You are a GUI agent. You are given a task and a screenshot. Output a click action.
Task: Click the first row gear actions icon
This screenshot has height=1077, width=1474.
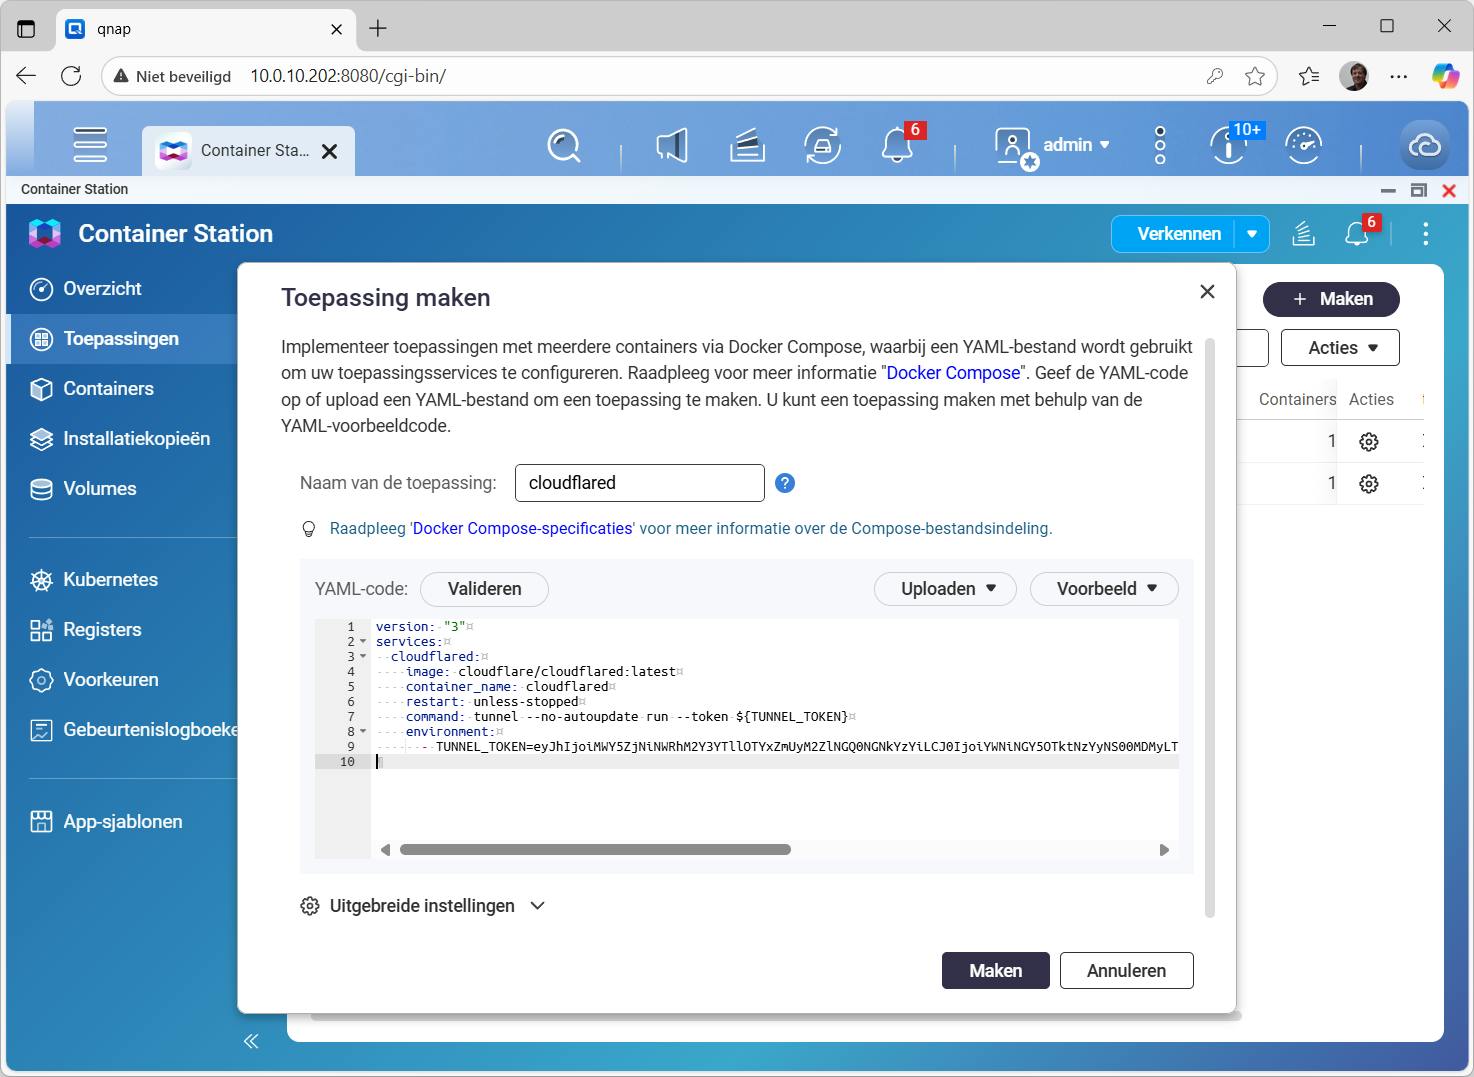[1369, 441]
